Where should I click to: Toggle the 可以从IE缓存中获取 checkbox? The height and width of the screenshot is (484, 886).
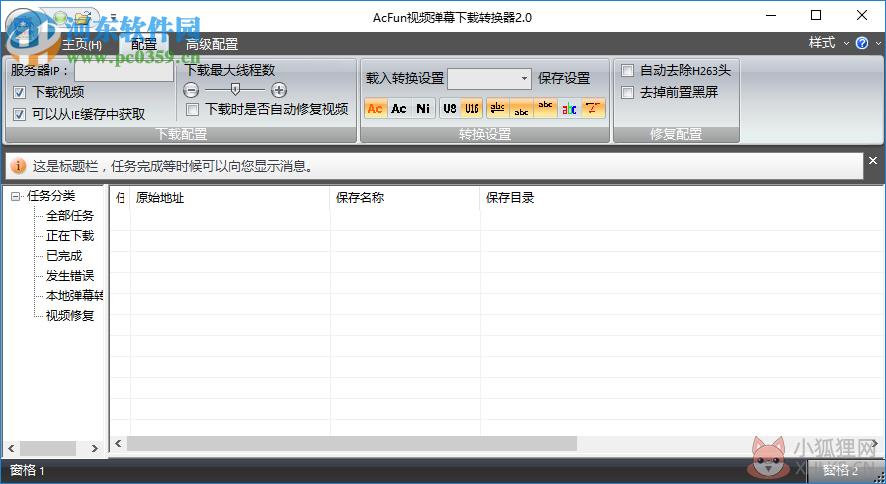pos(20,115)
